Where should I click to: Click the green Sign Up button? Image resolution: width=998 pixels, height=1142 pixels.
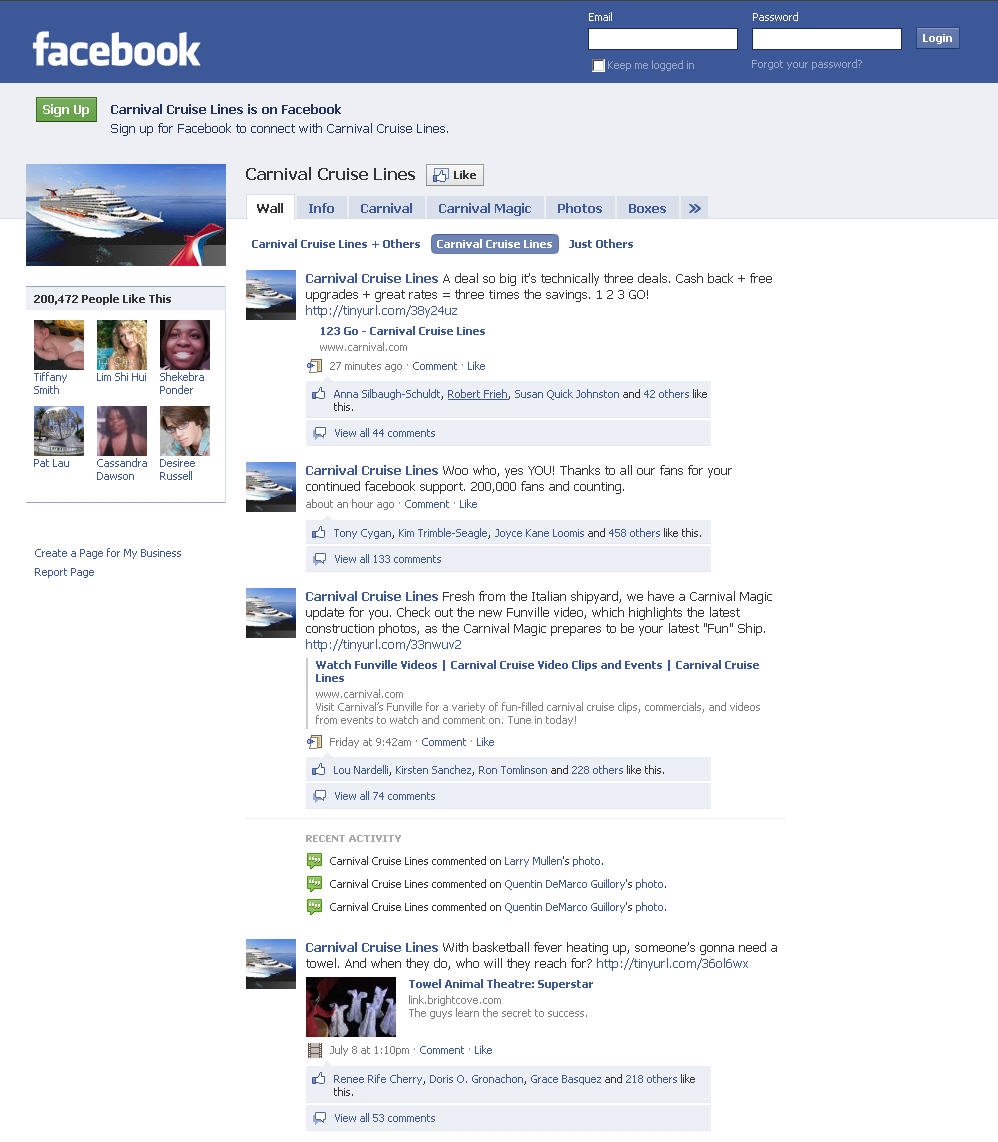click(x=66, y=109)
